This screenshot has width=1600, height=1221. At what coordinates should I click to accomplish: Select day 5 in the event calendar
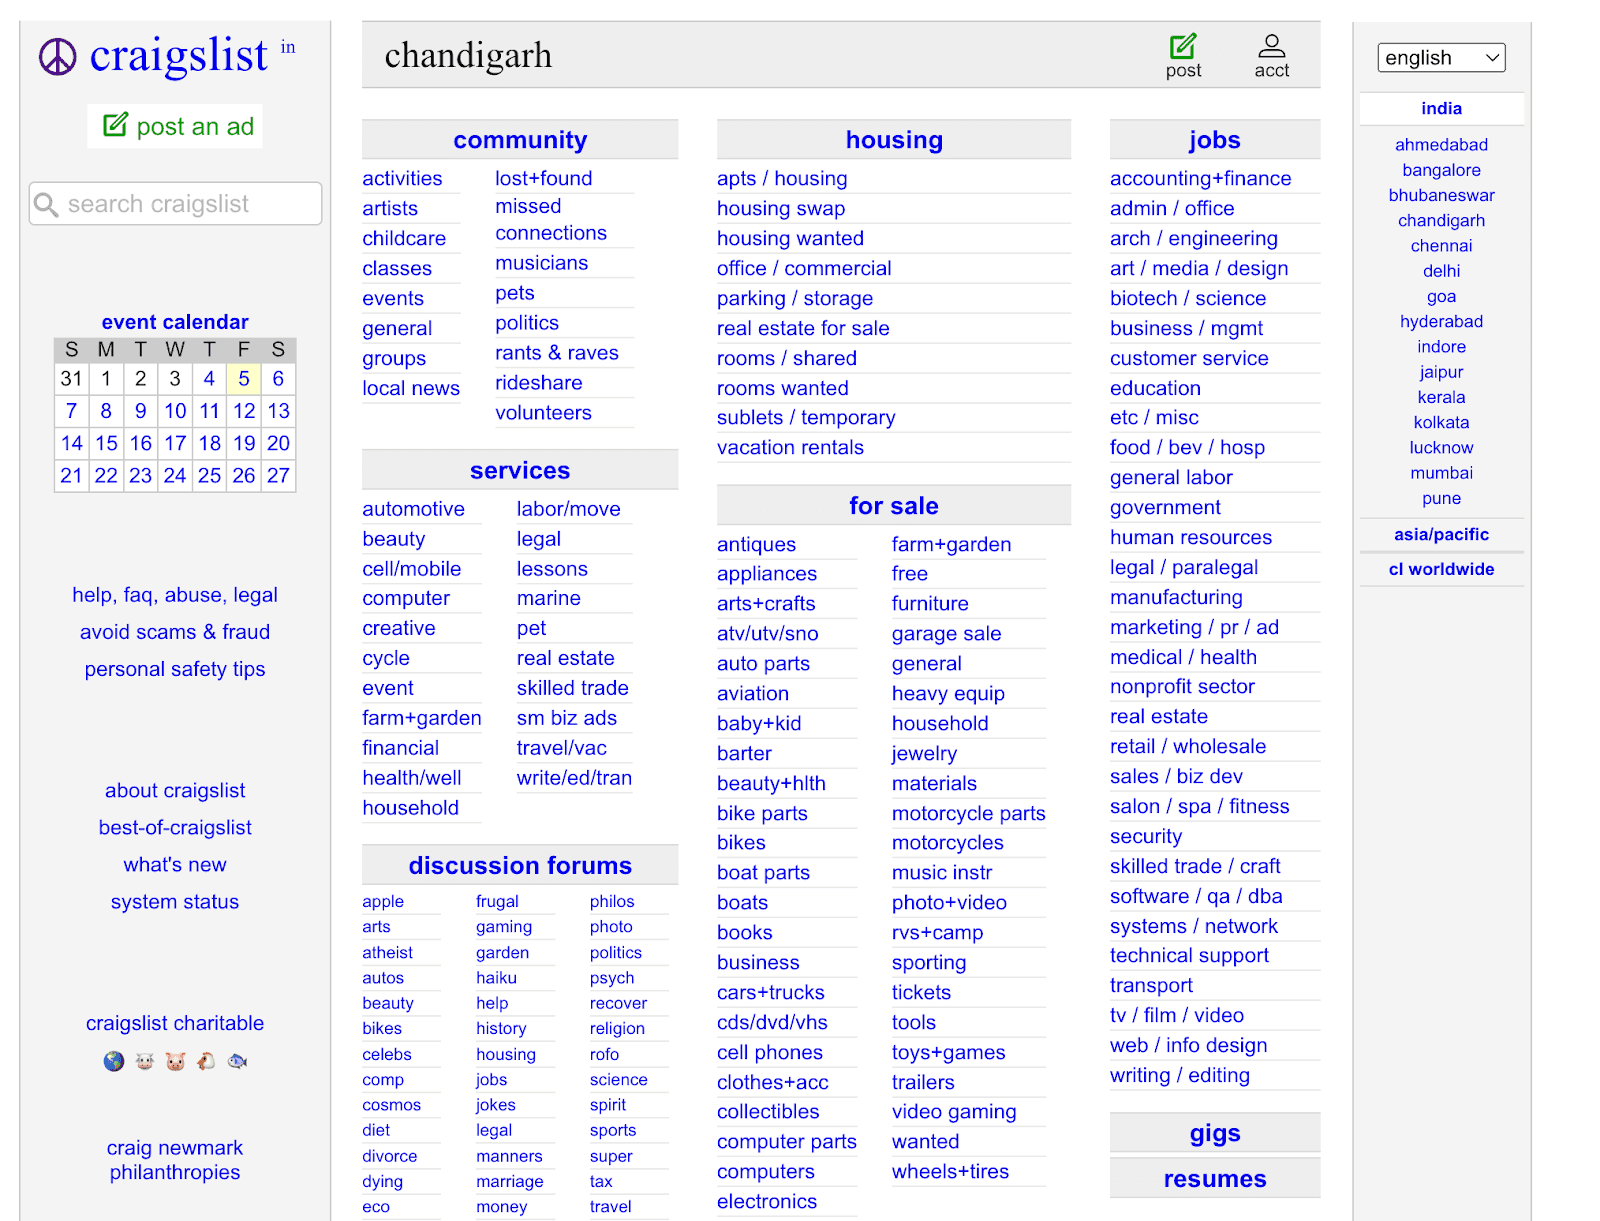point(244,379)
